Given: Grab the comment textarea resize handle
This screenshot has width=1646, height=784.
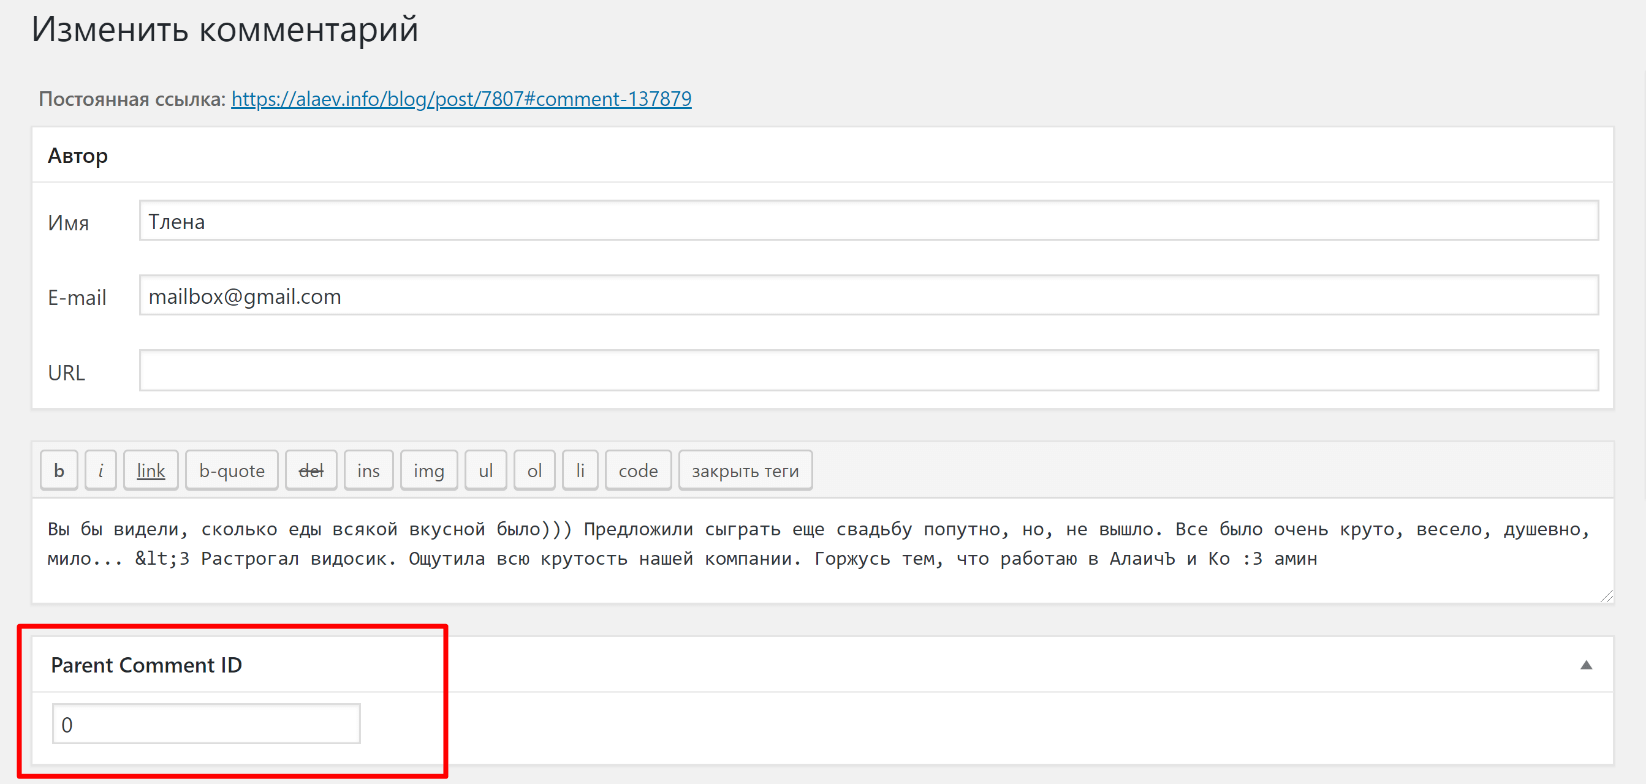Looking at the screenshot, I should (1606, 596).
